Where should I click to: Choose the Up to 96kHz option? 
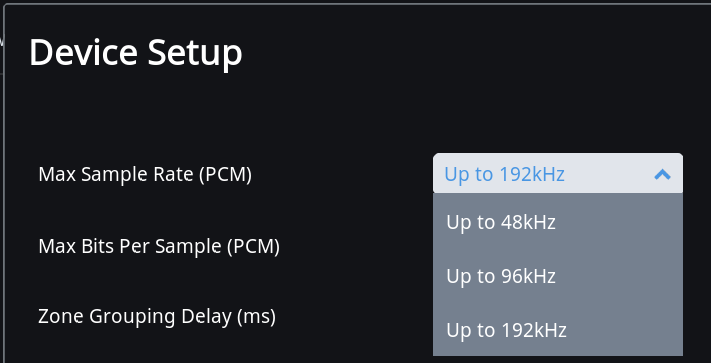[x=558, y=276]
